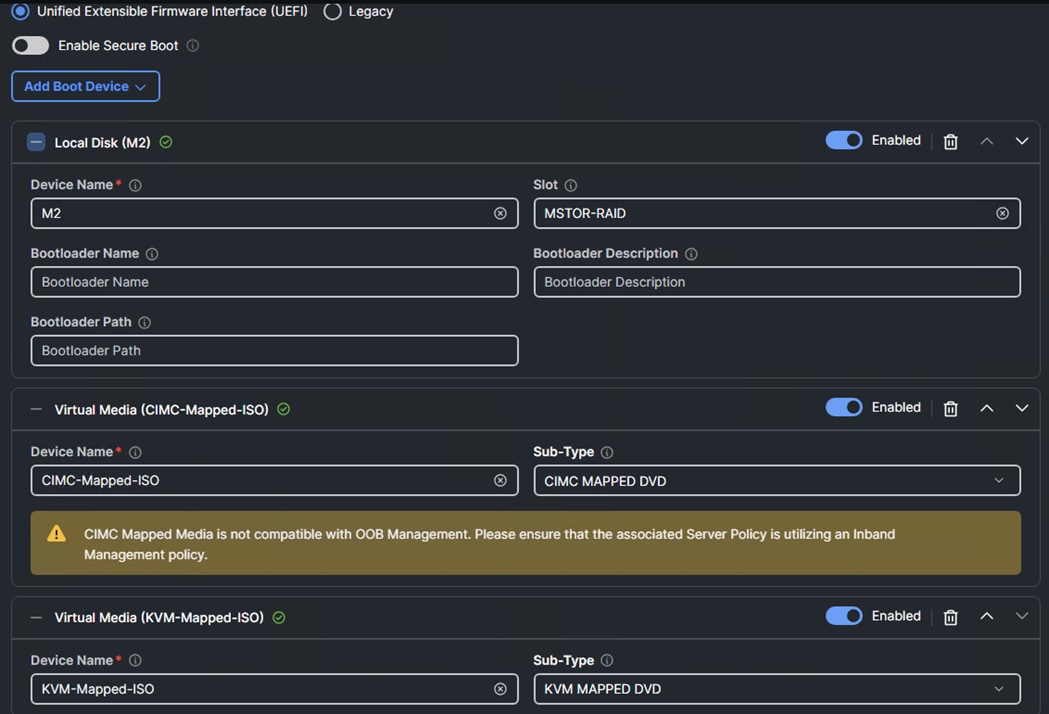The height and width of the screenshot is (714, 1049).
Task: Move Local Disk (M2) up in order
Action: click(987, 141)
